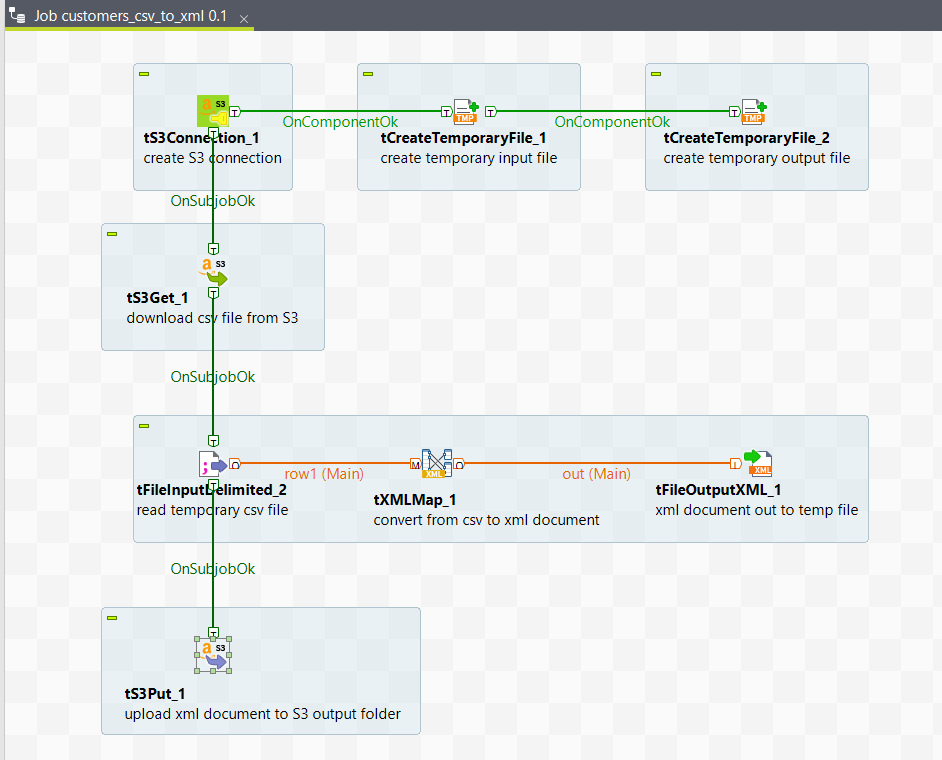The width and height of the screenshot is (942, 760).
Task: Click the 'download csv file from S3' label
Action: [212, 318]
